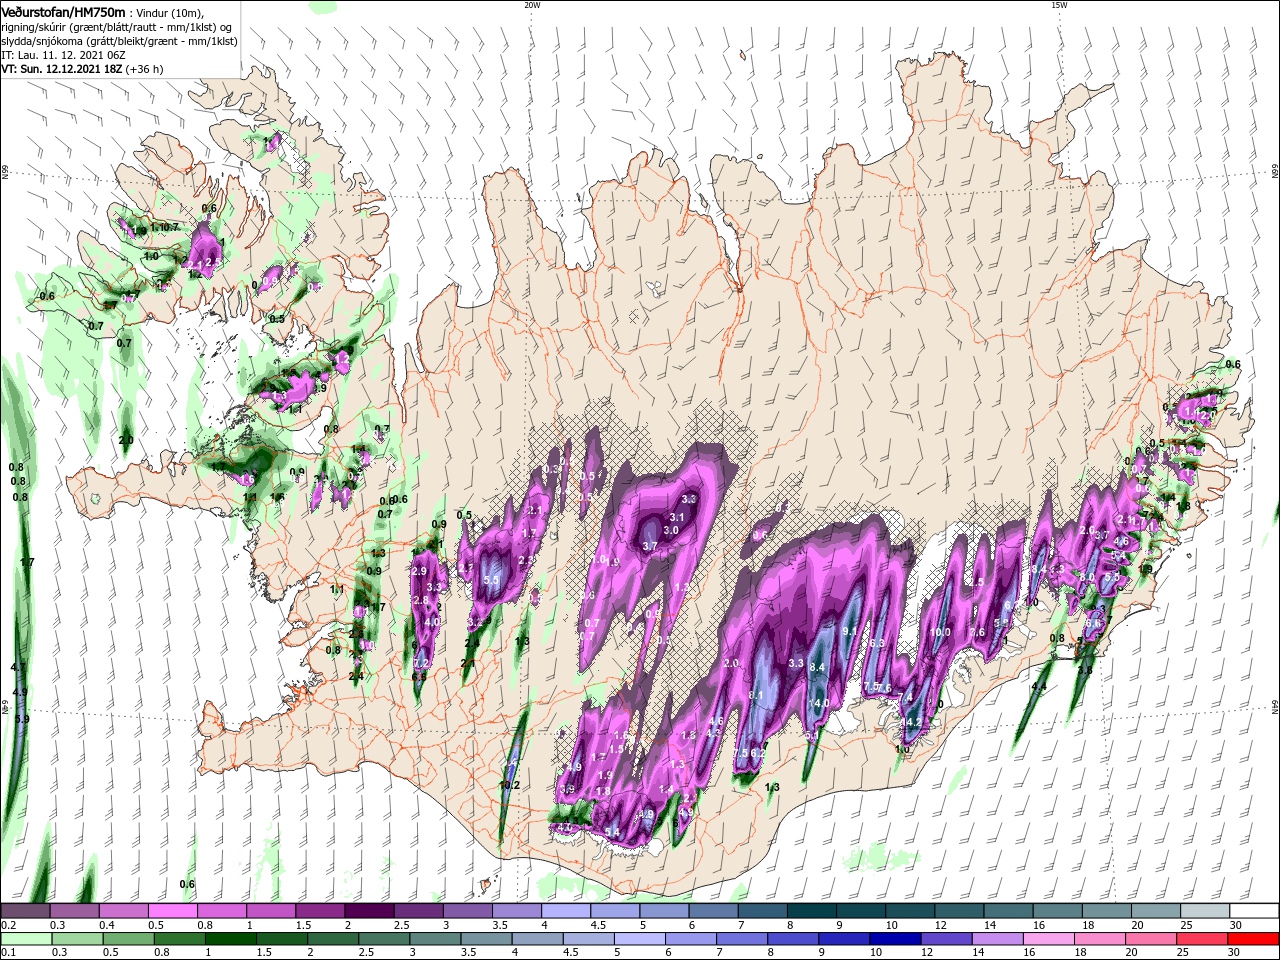1280x960 pixels.
Task: Click the 5.9 value at left edge
Action: point(21,718)
